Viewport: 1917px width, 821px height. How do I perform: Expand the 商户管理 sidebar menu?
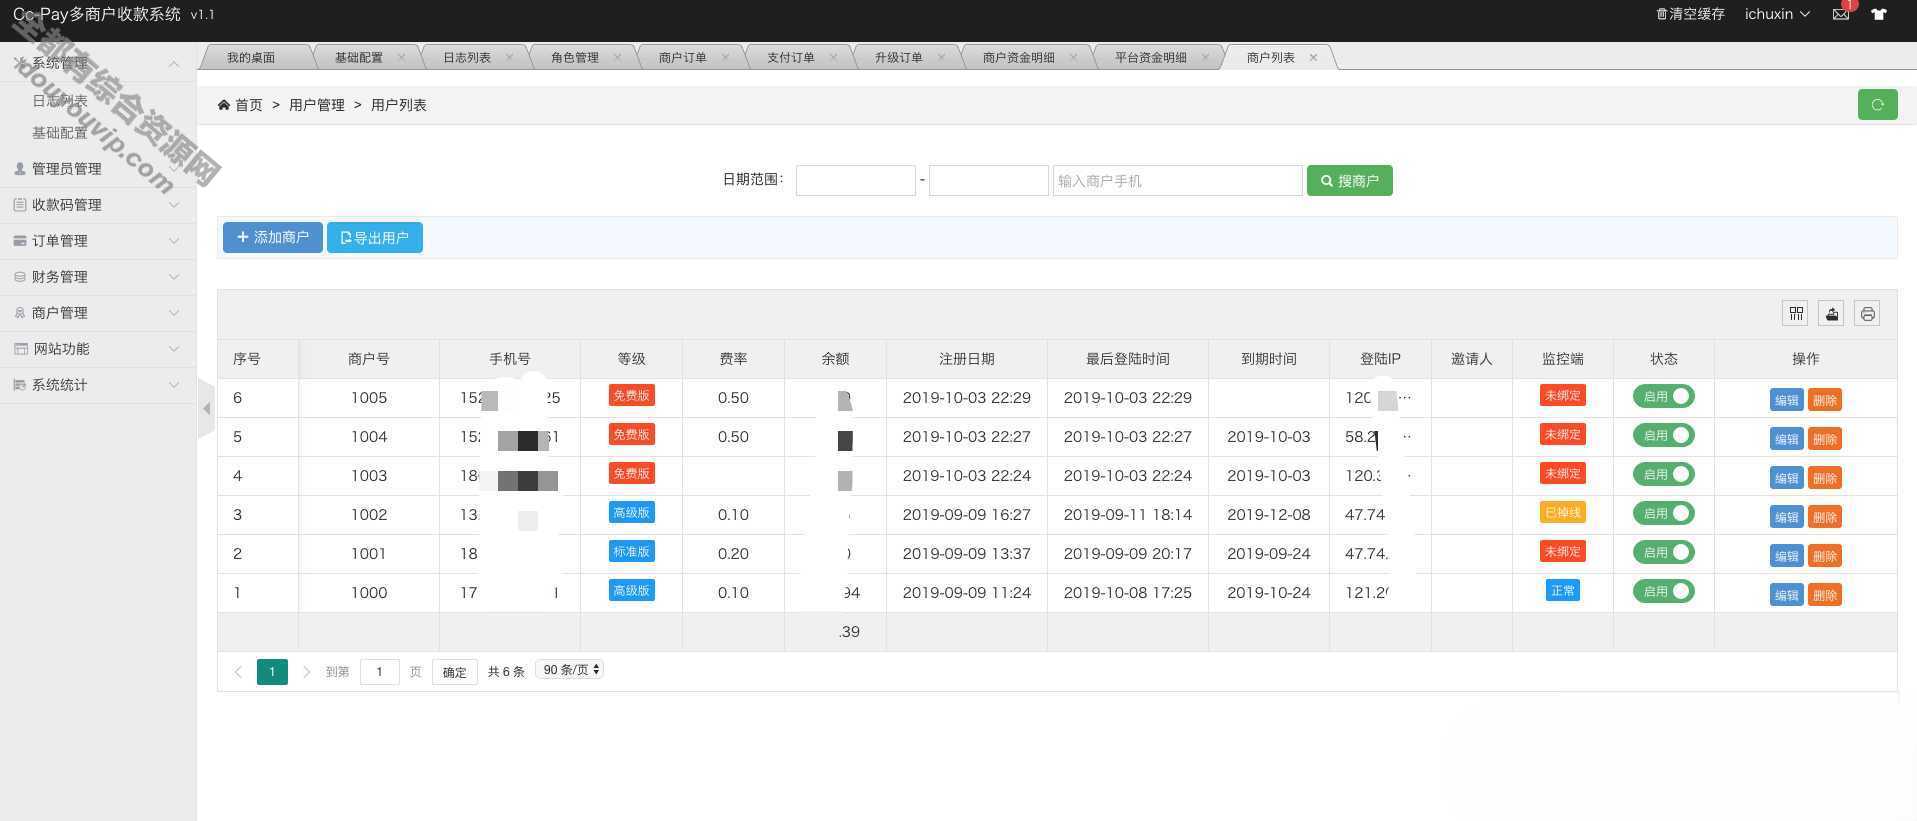tap(98, 313)
